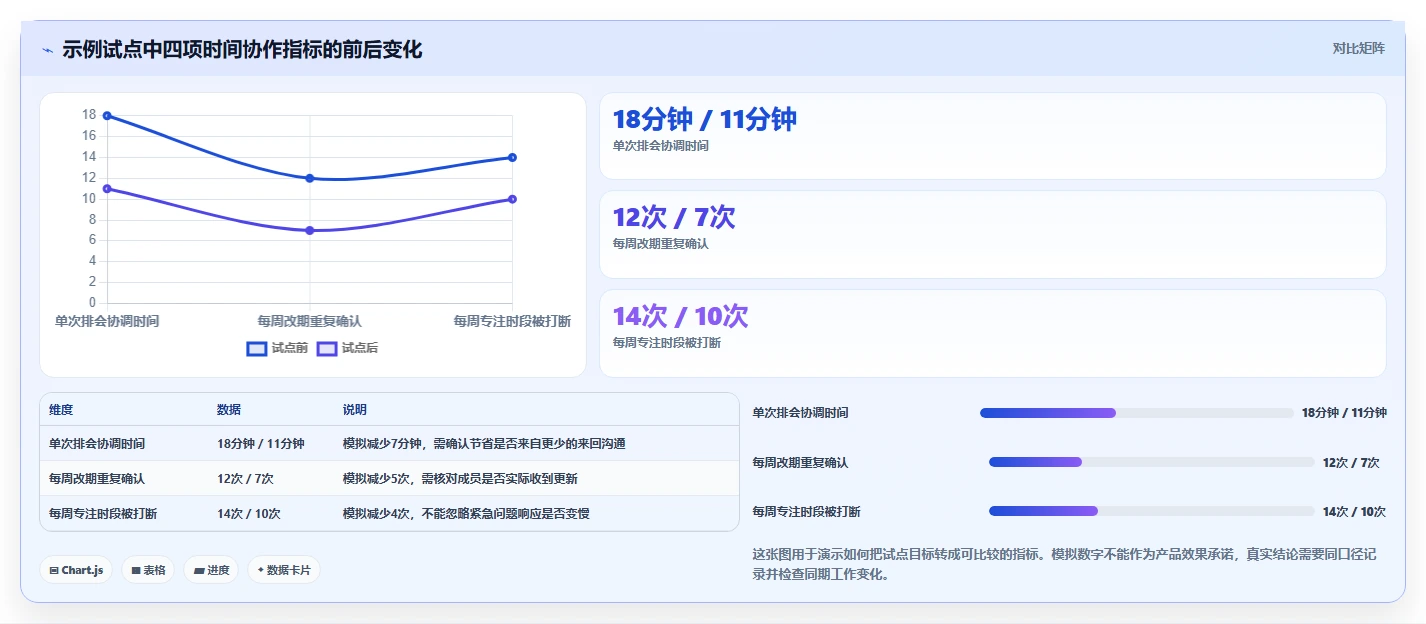
Task: Click the 对比矩阵 label in header
Action: pyautogui.click(x=1358, y=48)
